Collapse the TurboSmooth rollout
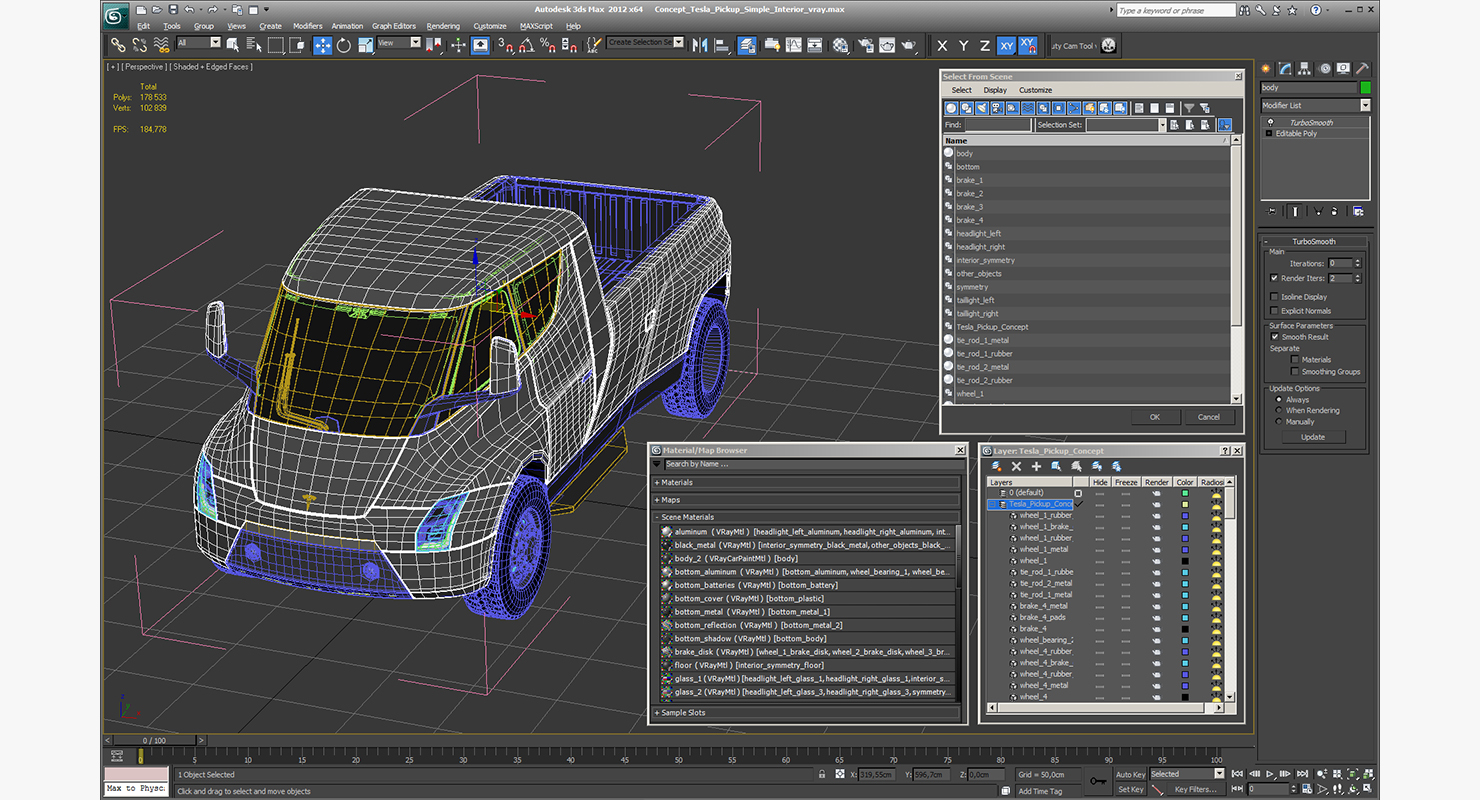The height and width of the screenshot is (800, 1480). tap(1314, 242)
